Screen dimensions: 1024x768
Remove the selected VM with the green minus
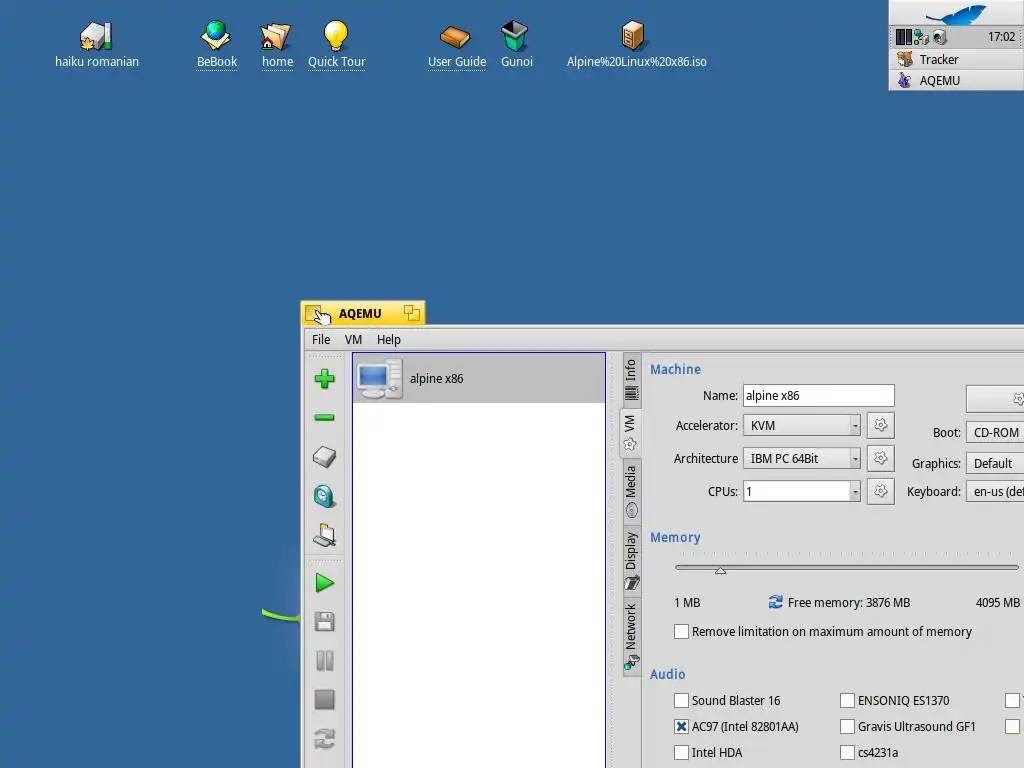coord(325,417)
